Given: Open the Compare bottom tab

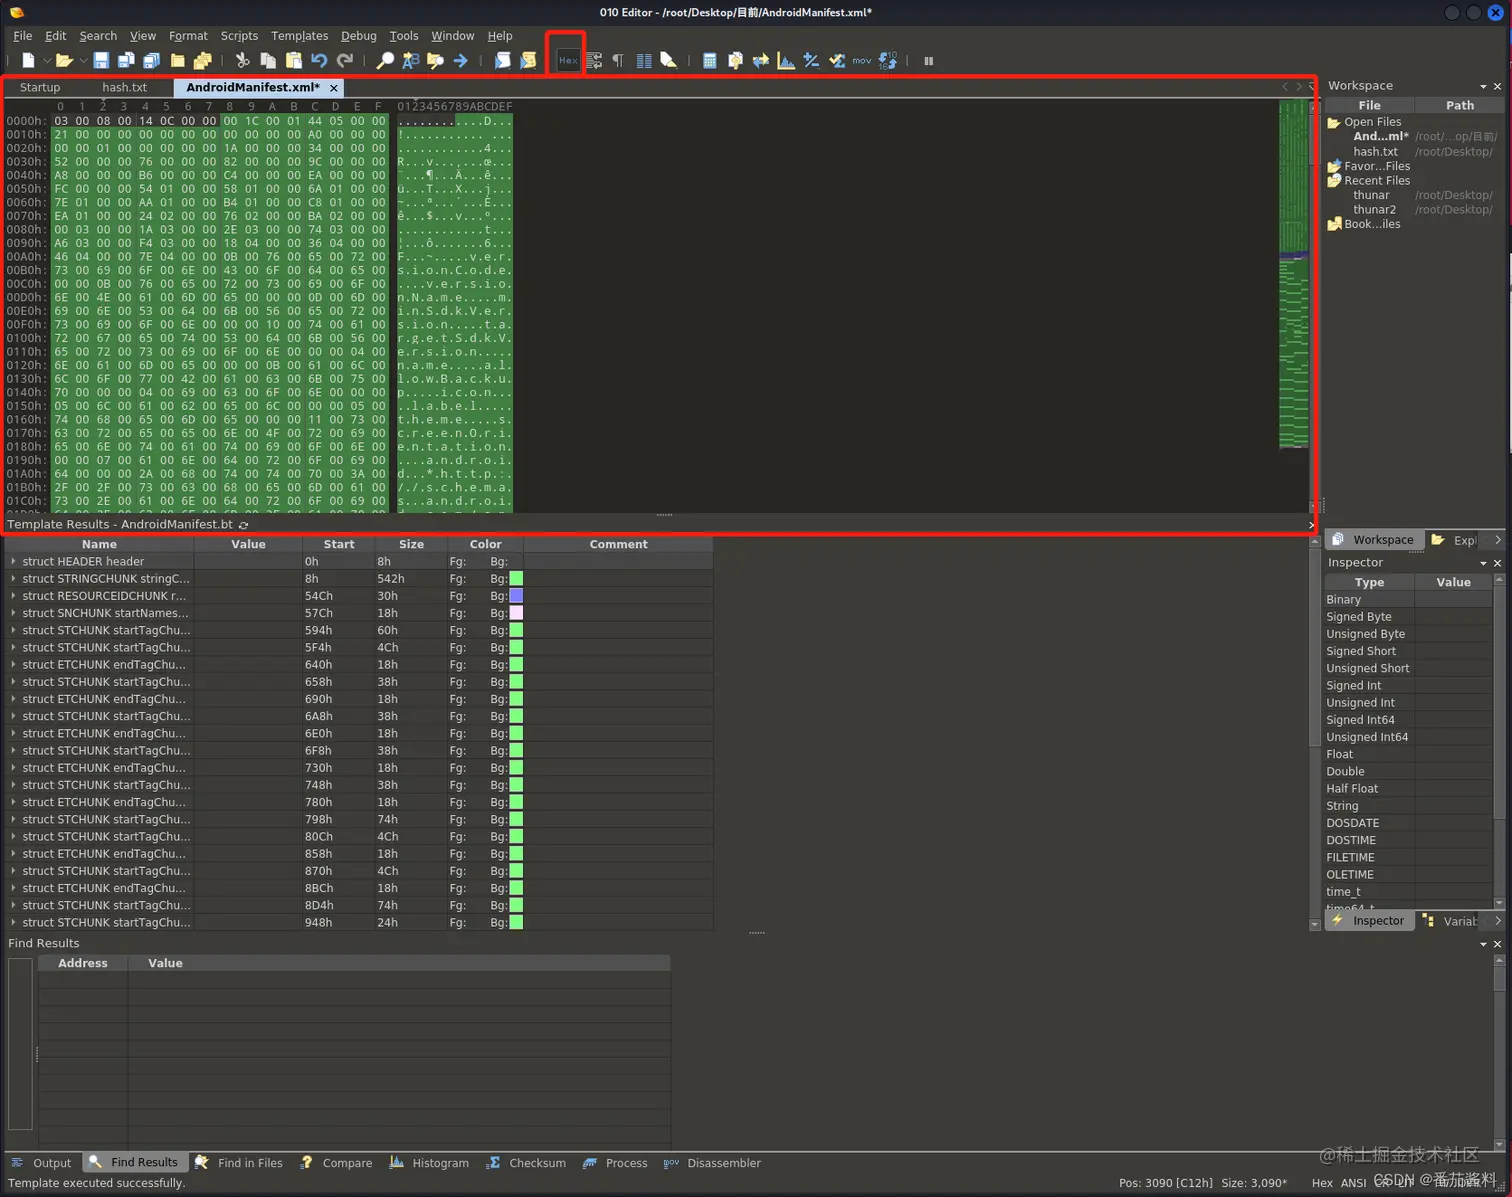Looking at the screenshot, I should point(337,1163).
